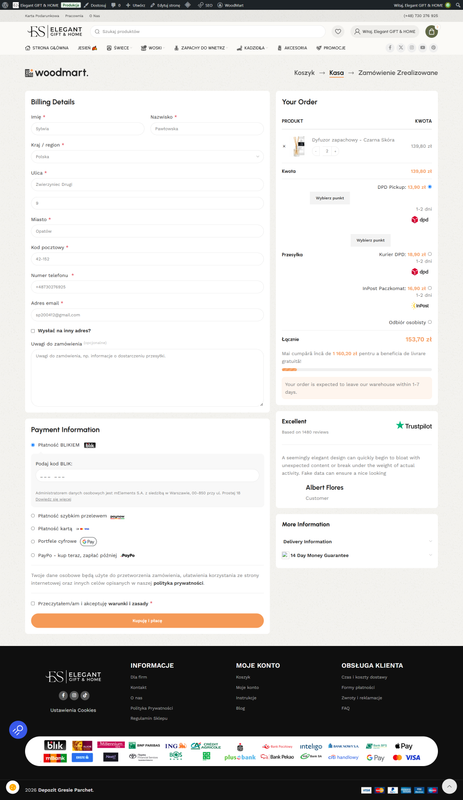Open Regulamin Sklepu footer link
The width and height of the screenshot is (463, 800).
tap(149, 718)
